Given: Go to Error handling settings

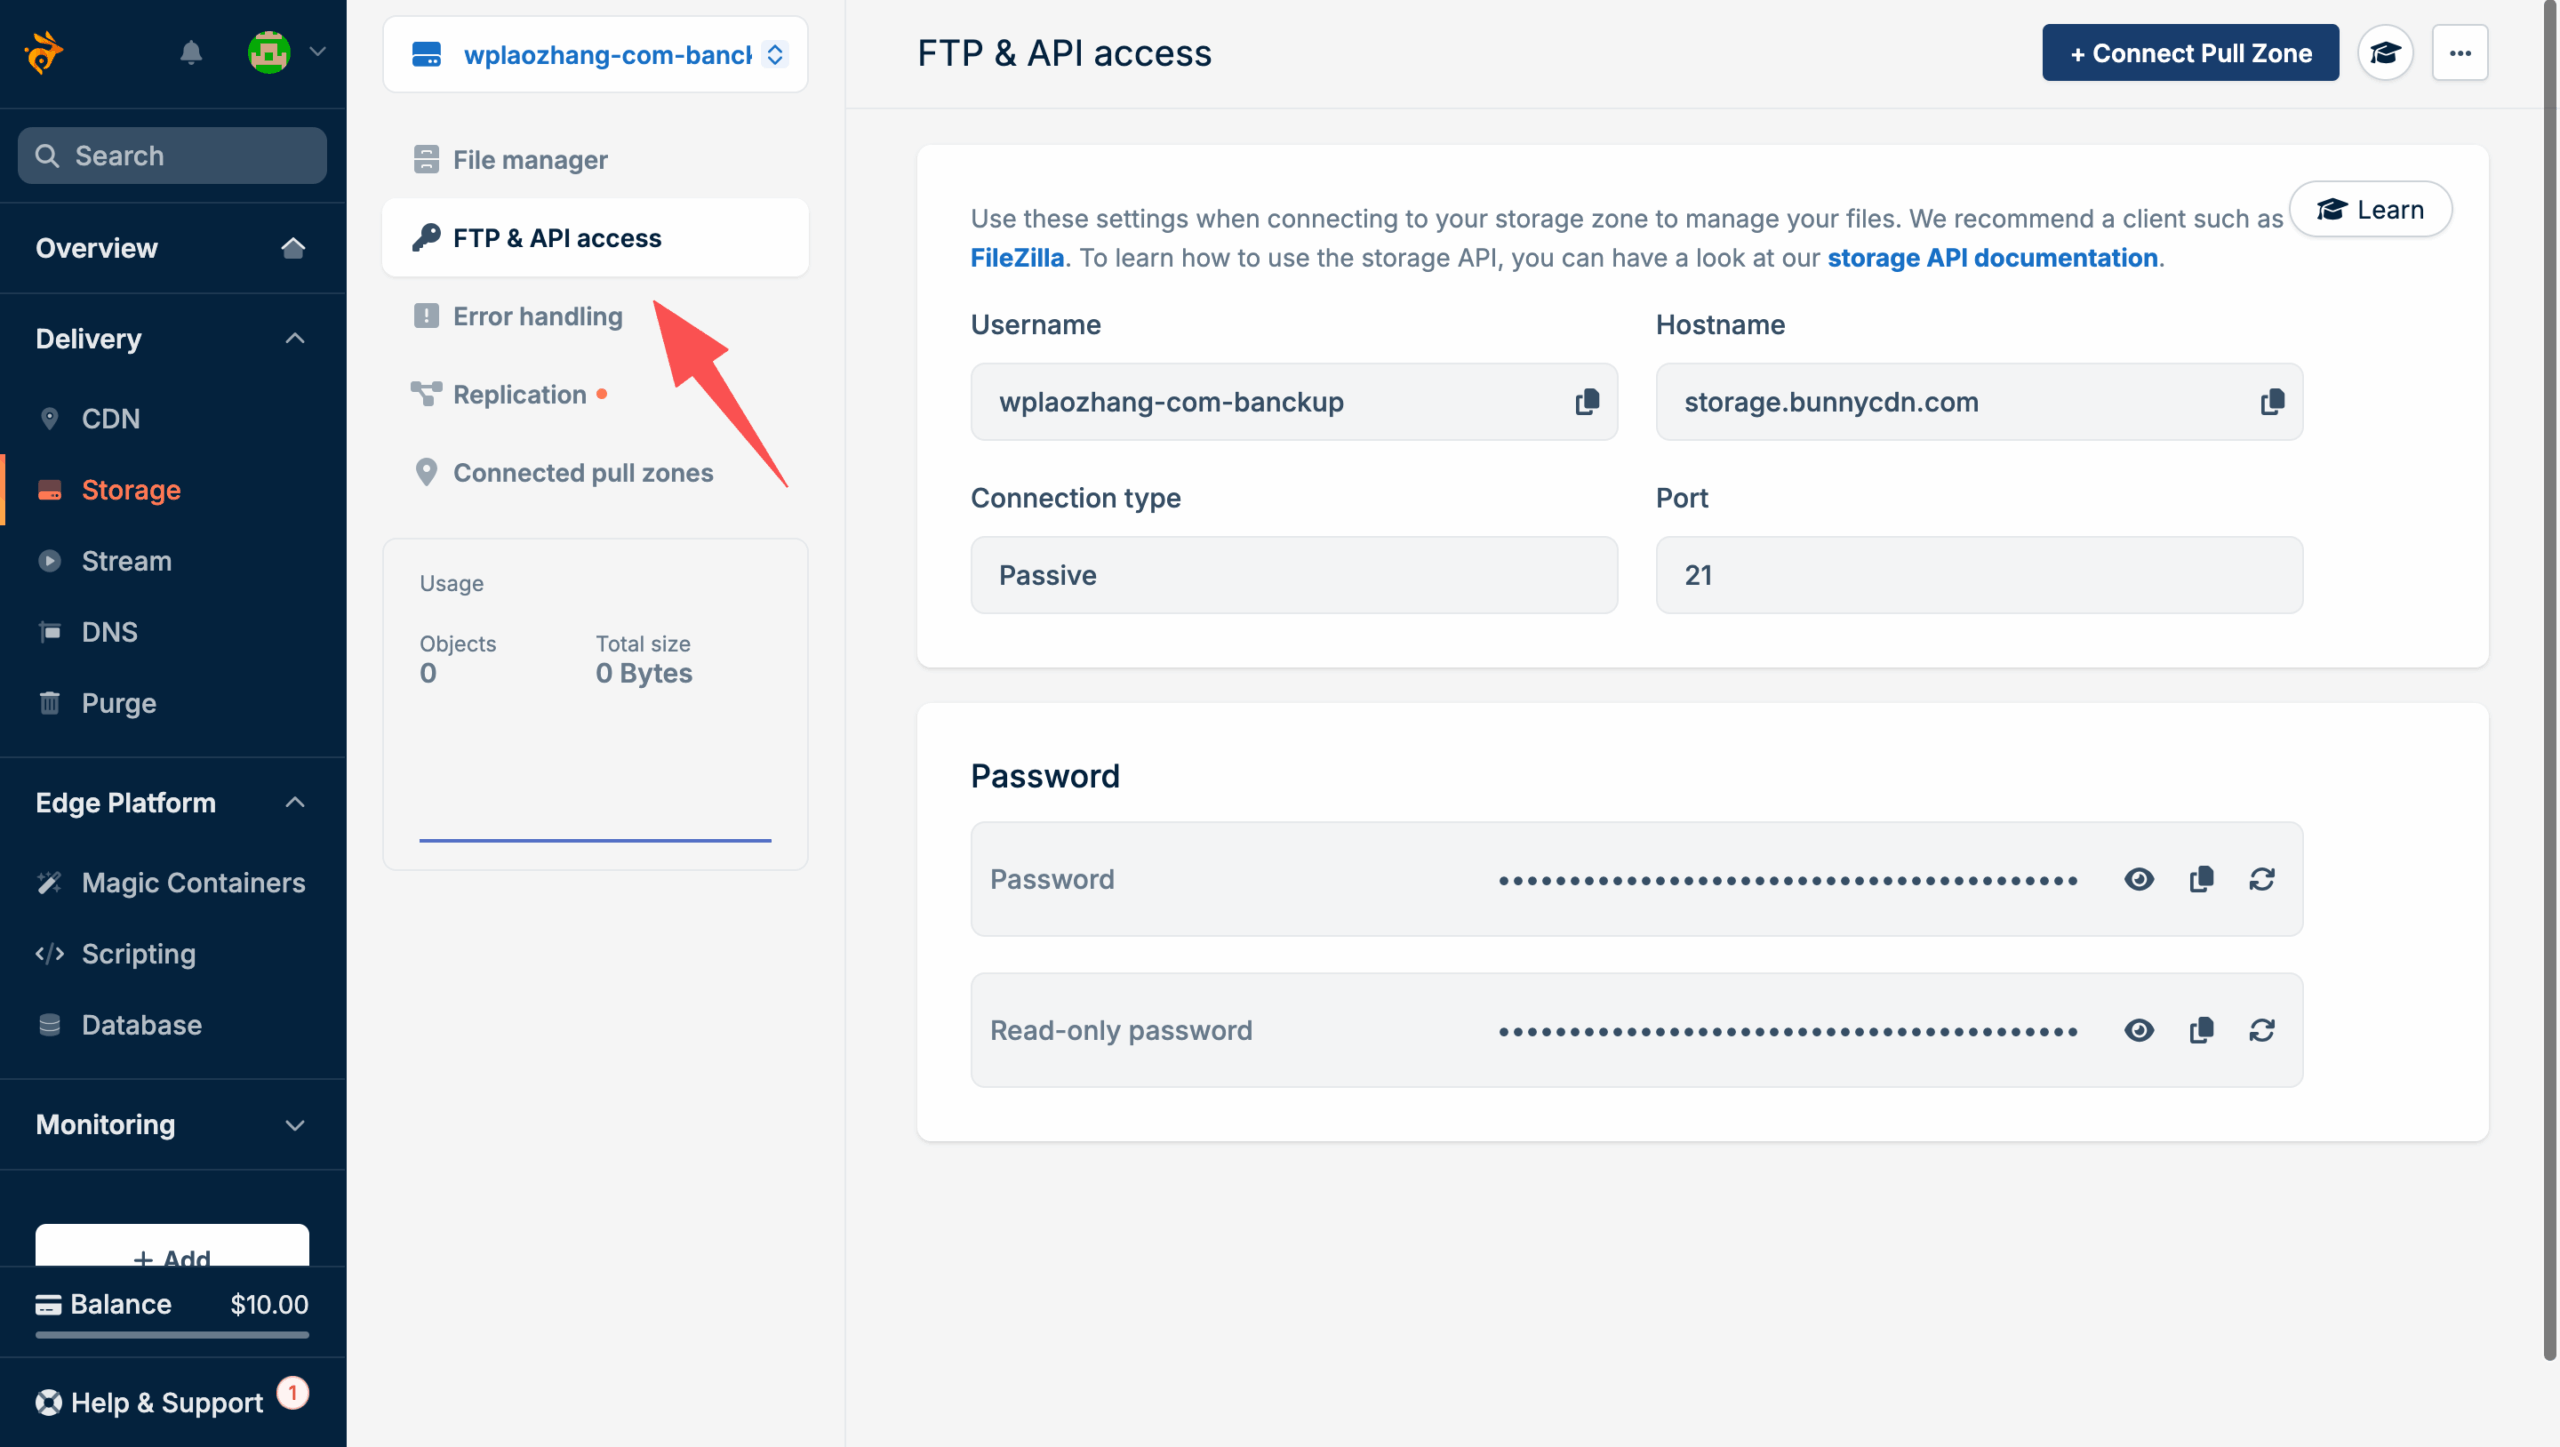Looking at the screenshot, I should 537,316.
